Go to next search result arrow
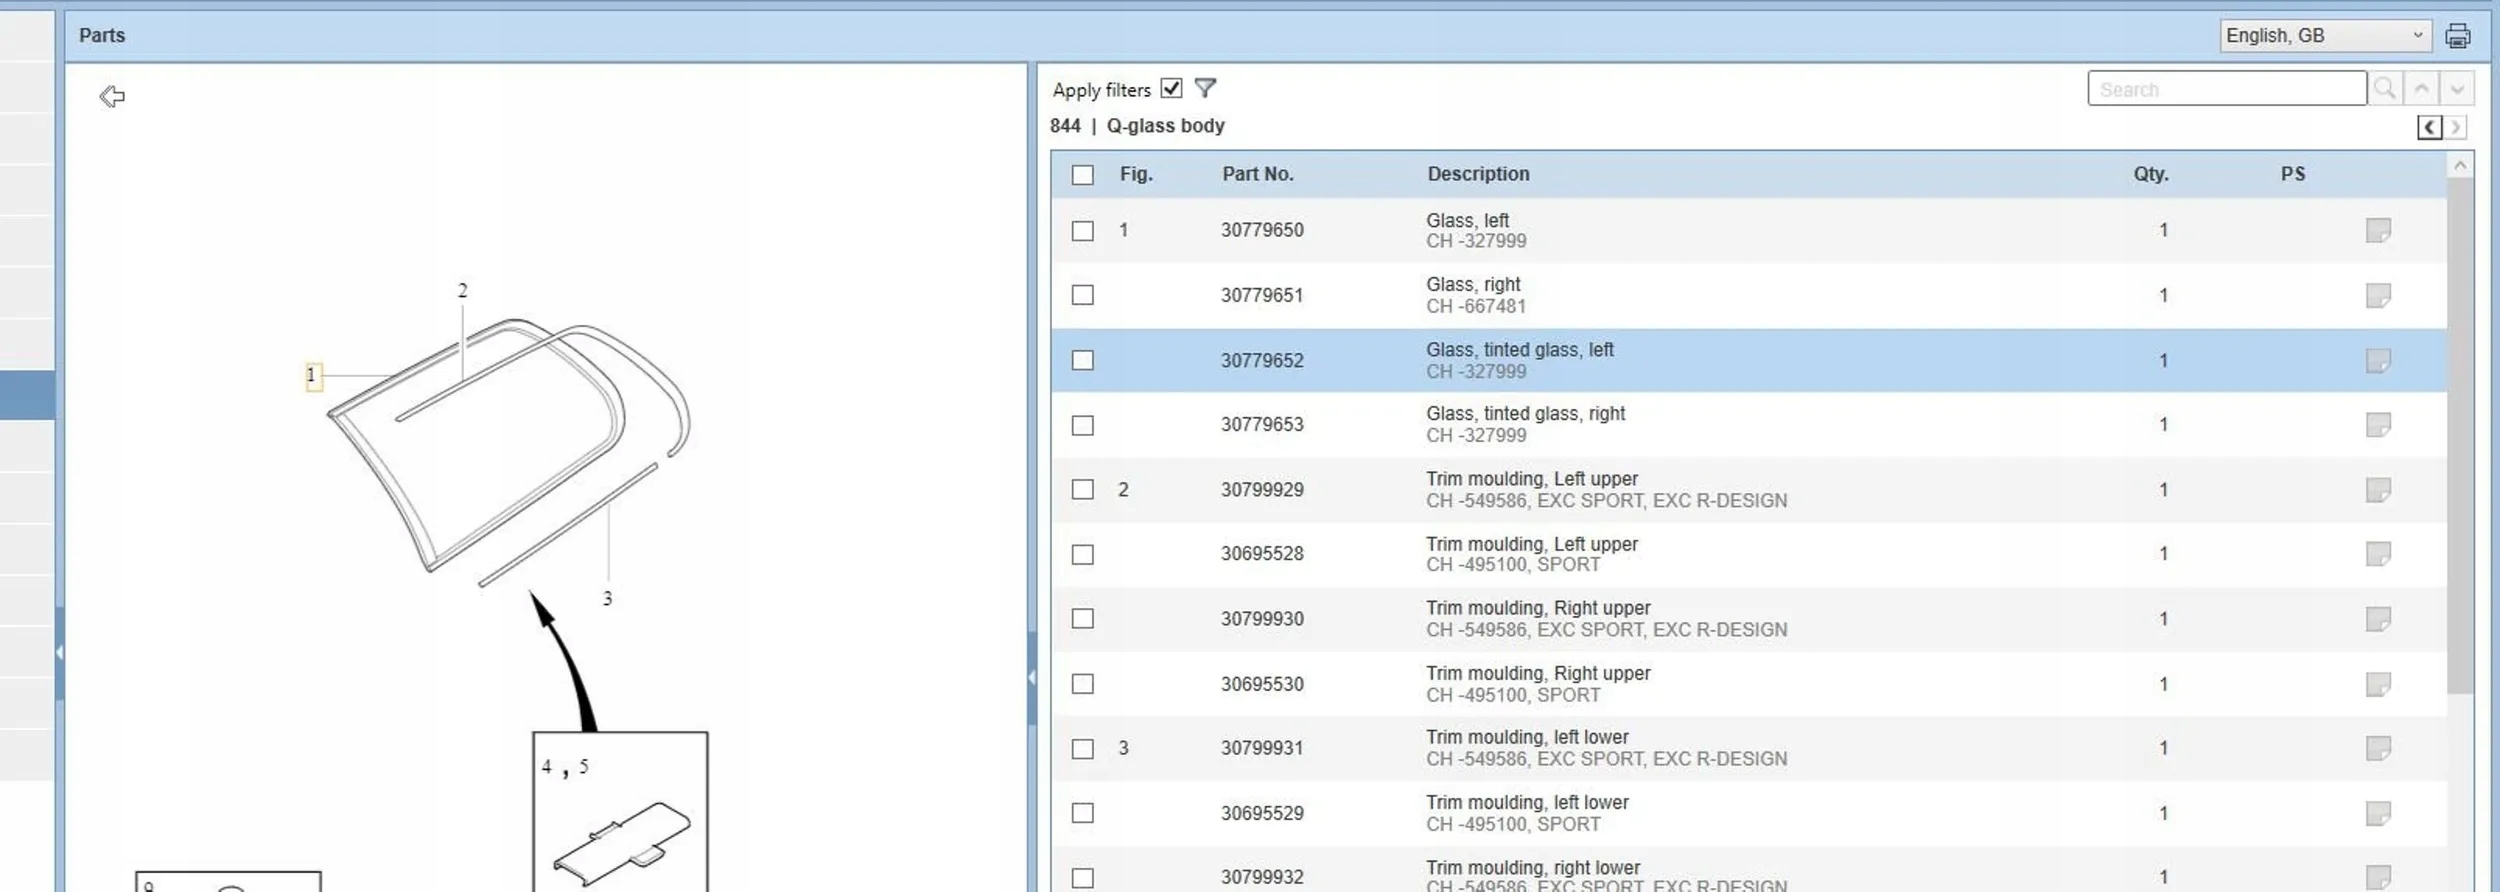 [x=2457, y=89]
